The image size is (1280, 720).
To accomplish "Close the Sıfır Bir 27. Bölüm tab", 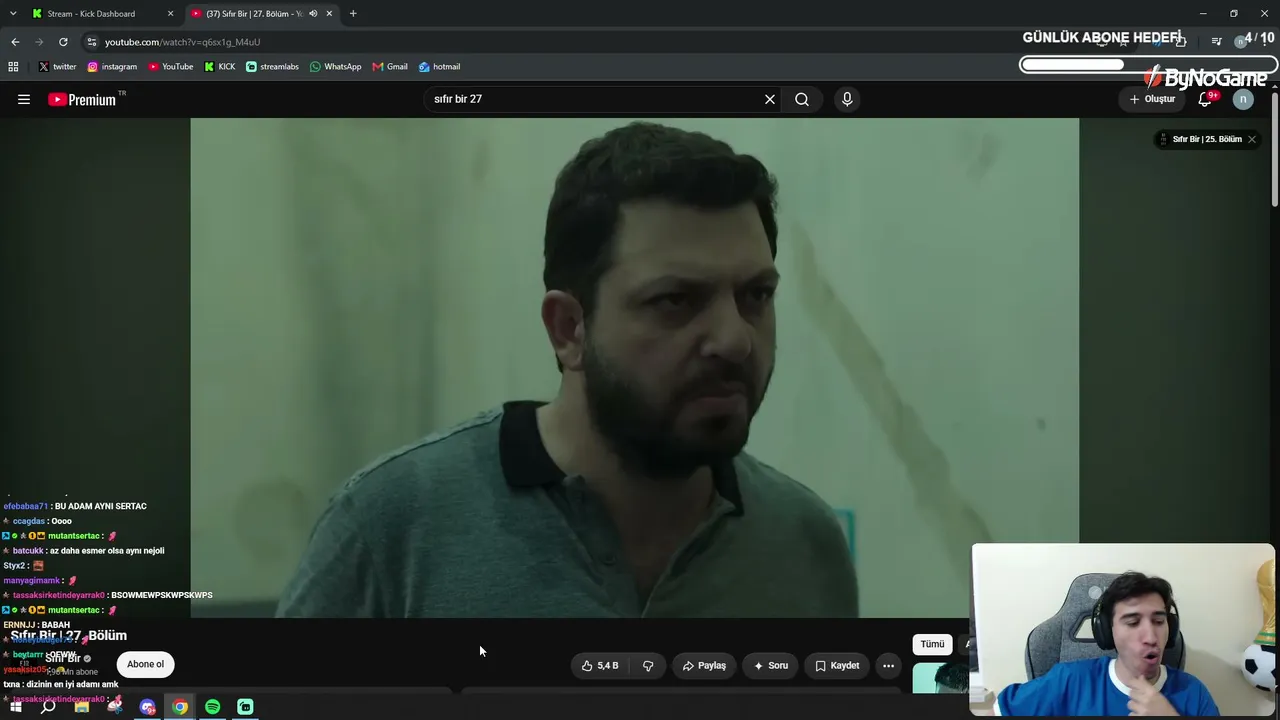I will coord(329,14).
